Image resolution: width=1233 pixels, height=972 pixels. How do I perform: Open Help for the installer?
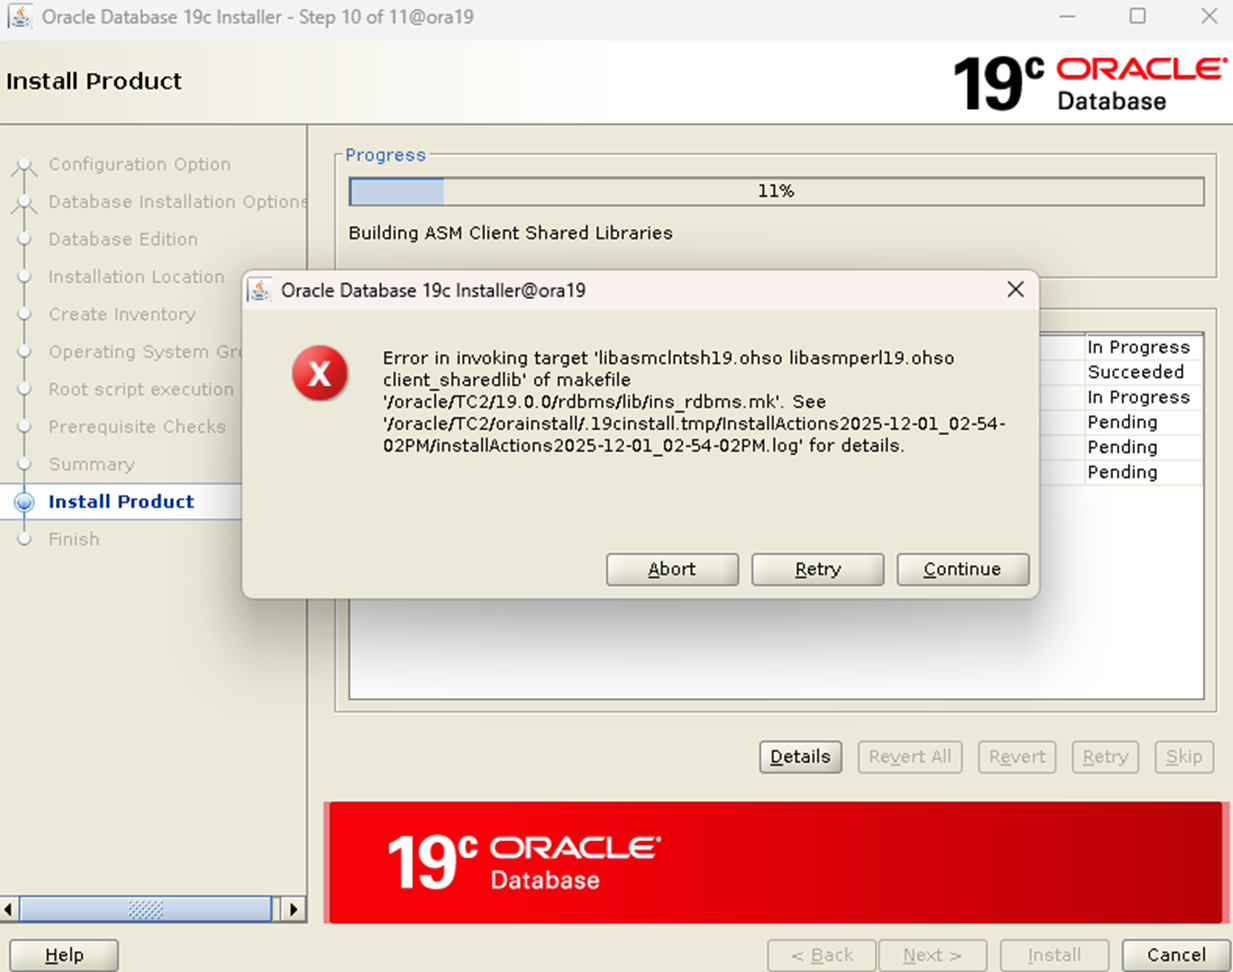[x=64, y=955]
